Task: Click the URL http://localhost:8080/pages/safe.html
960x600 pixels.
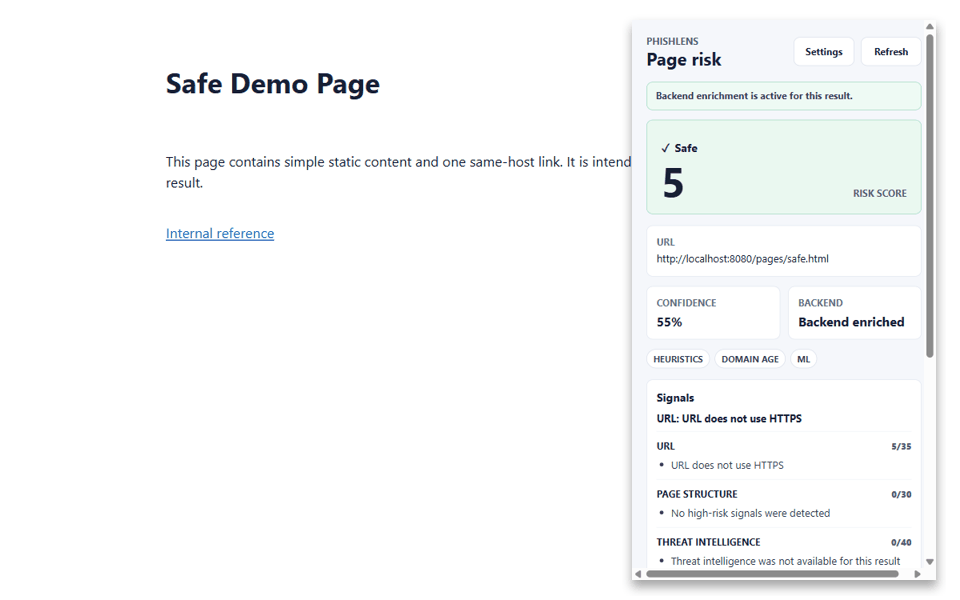Action: (x=742, y=259)
